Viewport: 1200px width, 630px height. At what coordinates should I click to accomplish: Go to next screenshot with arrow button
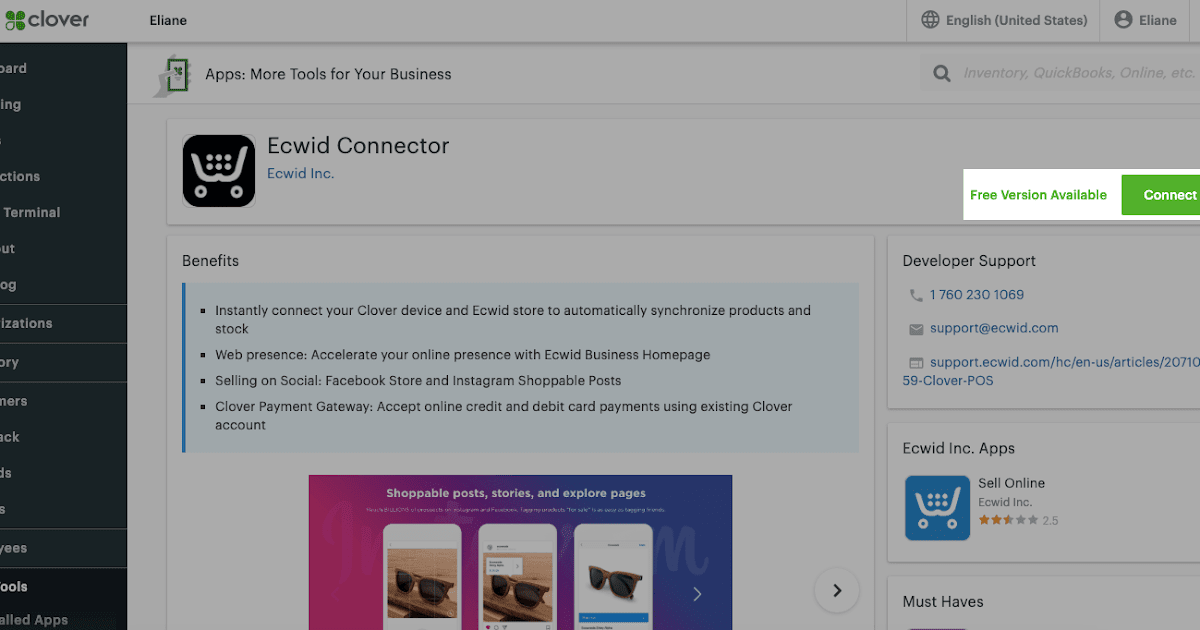tap(836, 590)
